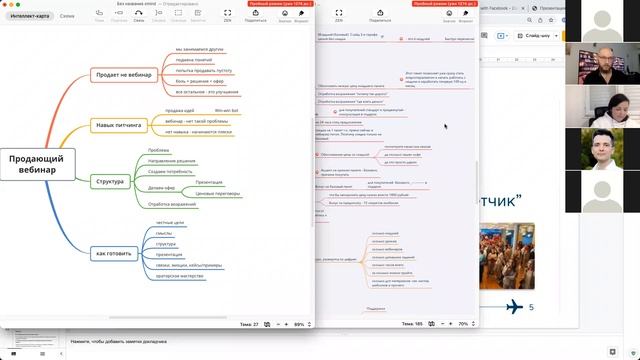Select the subtopic честные цели
Viewport: 640px width, 360px height.
(x=170, y=223)
